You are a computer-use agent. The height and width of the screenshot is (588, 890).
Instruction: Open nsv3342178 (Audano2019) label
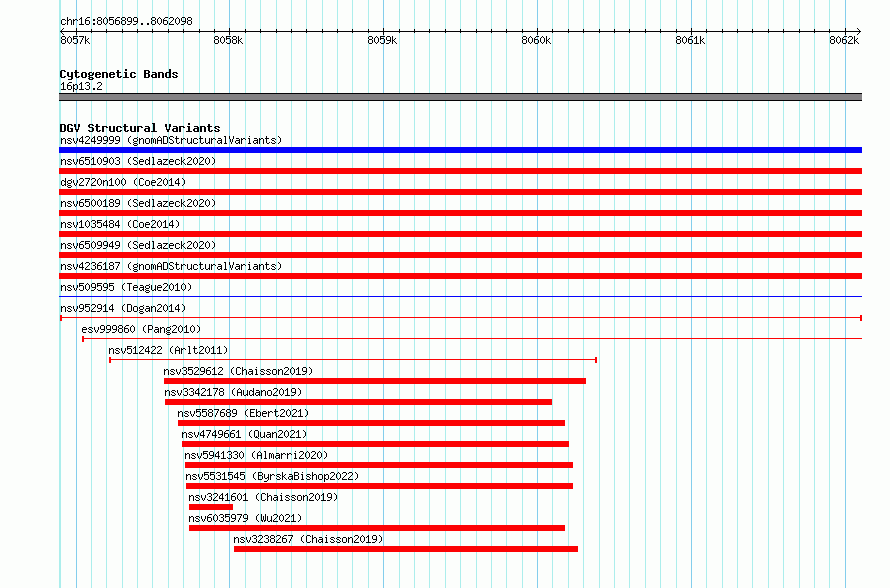233,392
